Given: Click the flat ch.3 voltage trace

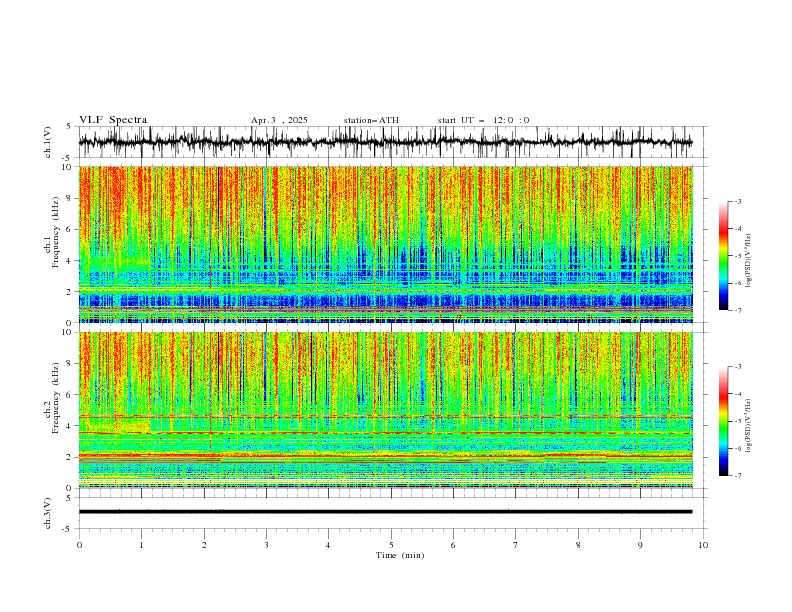Looking at the screenshot, I should click(x=385, y=512).
